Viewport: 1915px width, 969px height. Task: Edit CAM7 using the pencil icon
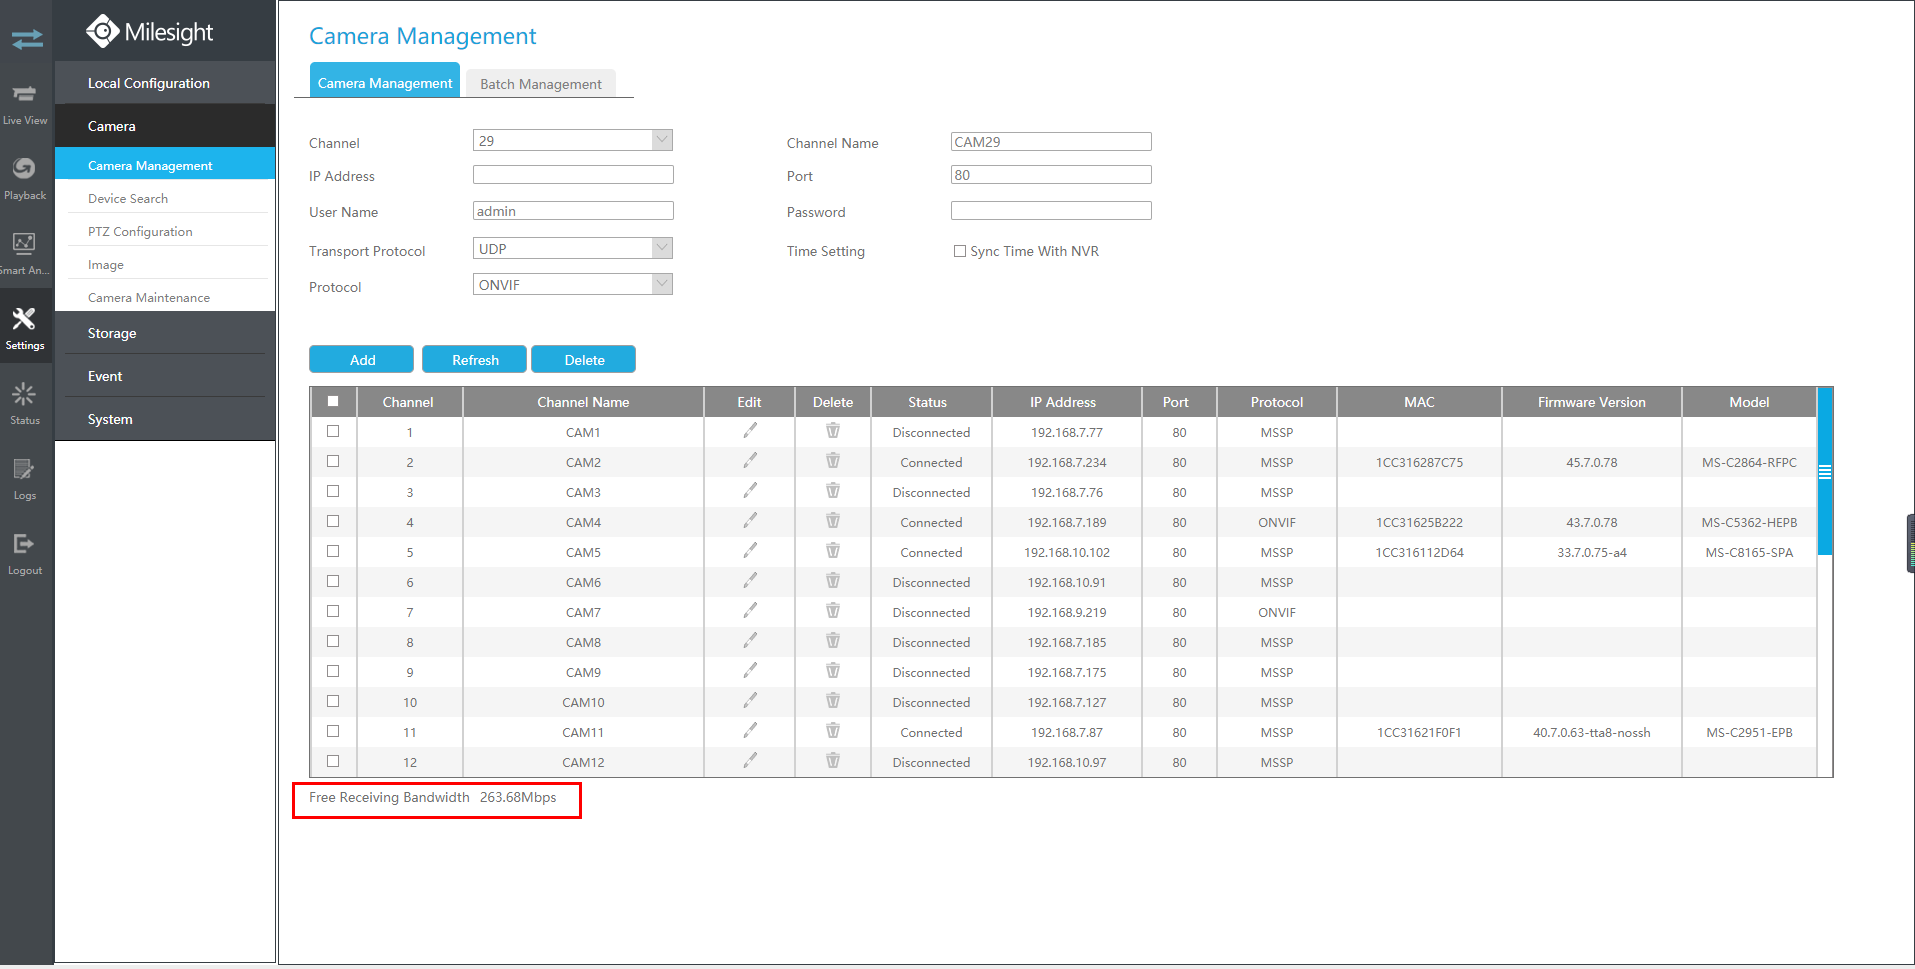click(750, 611)
